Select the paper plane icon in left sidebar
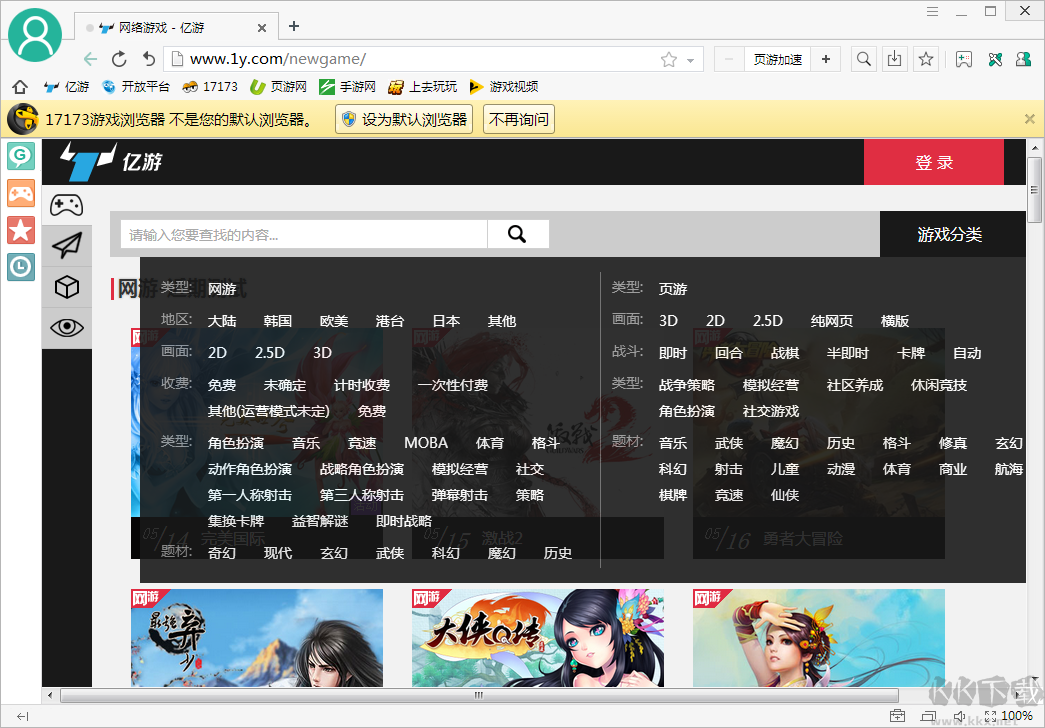This screenshot has height=728, width=1045. click(x=66, y=245)
